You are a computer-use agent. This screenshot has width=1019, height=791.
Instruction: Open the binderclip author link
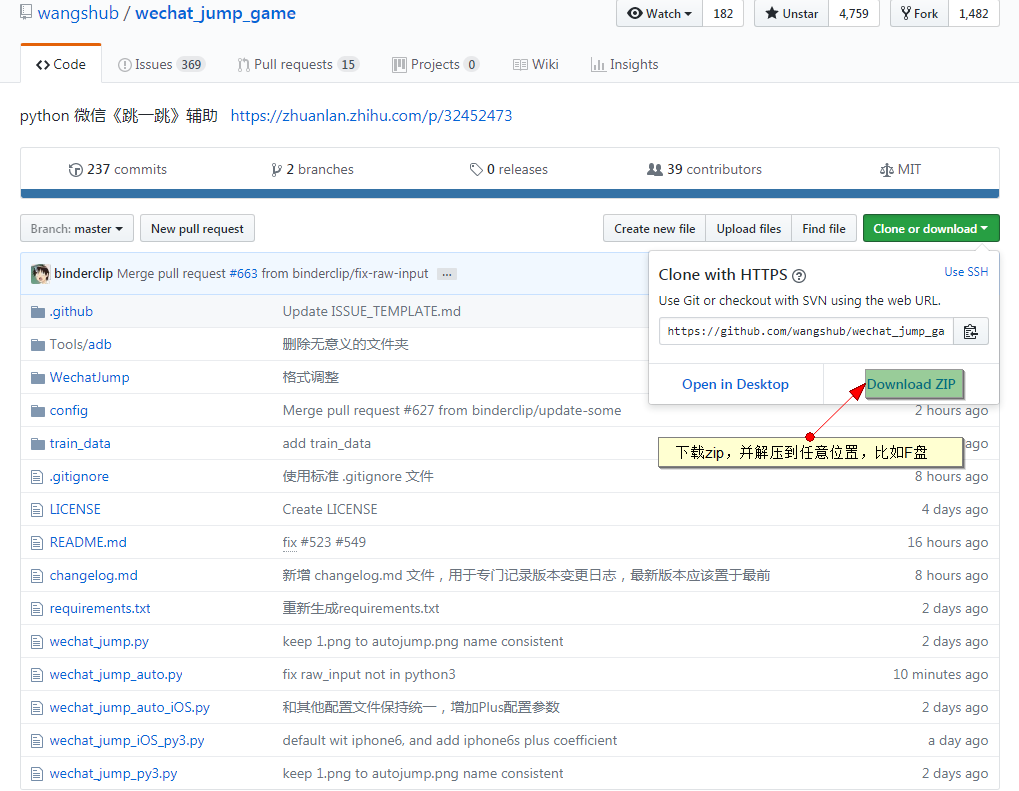tap(83, 274)
